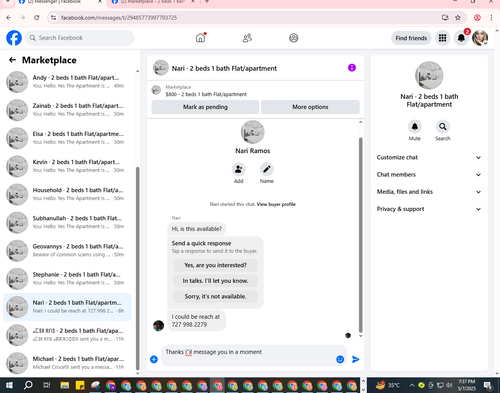Click the Find friends button

coord(411,38)
